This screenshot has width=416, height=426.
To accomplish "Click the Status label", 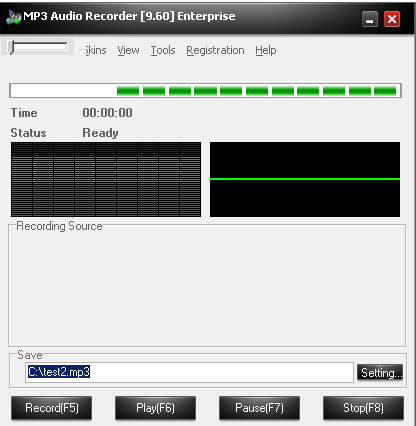I will point(28,133).
